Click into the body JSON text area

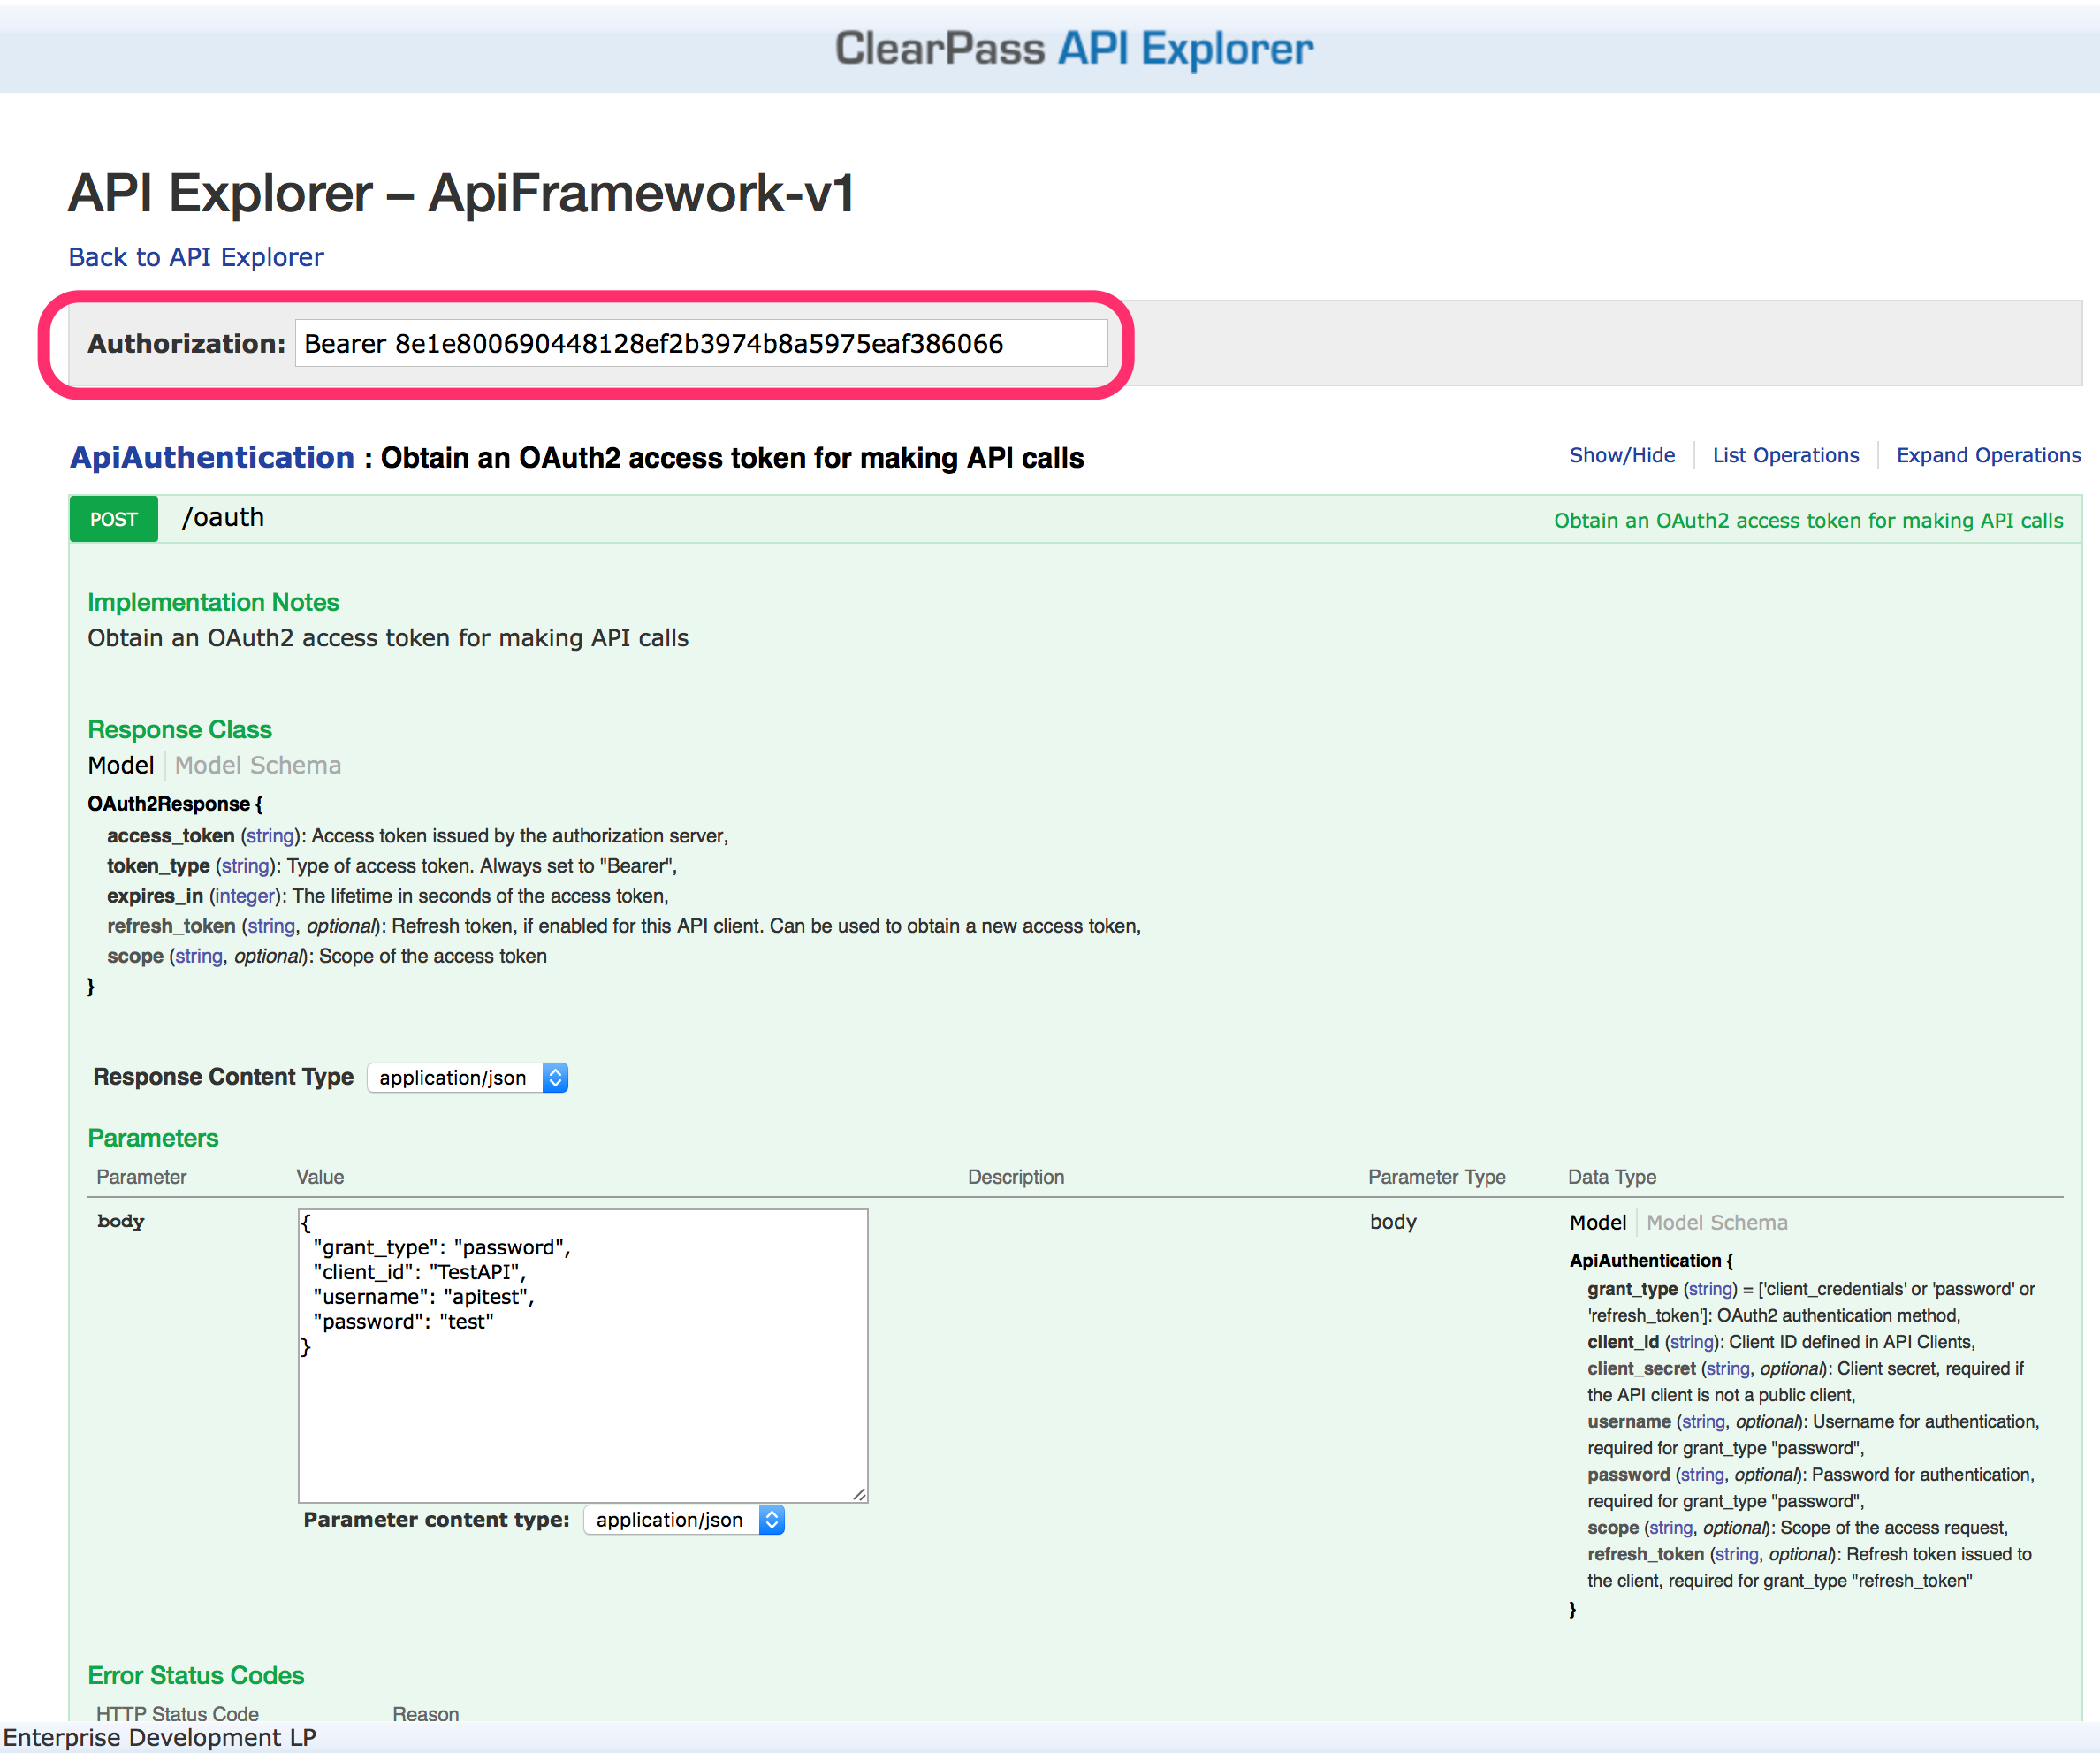click(x=583, y=1355)
